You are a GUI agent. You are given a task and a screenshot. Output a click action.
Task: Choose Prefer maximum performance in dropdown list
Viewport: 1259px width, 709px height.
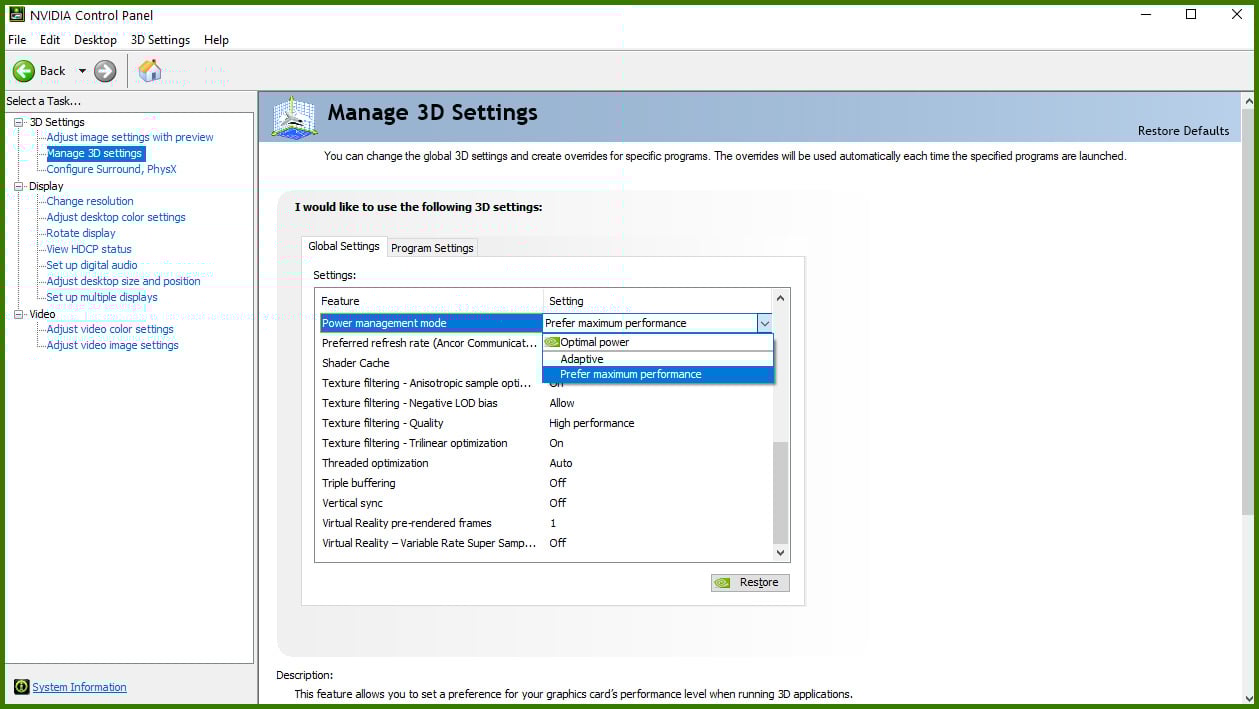point(658,374)
